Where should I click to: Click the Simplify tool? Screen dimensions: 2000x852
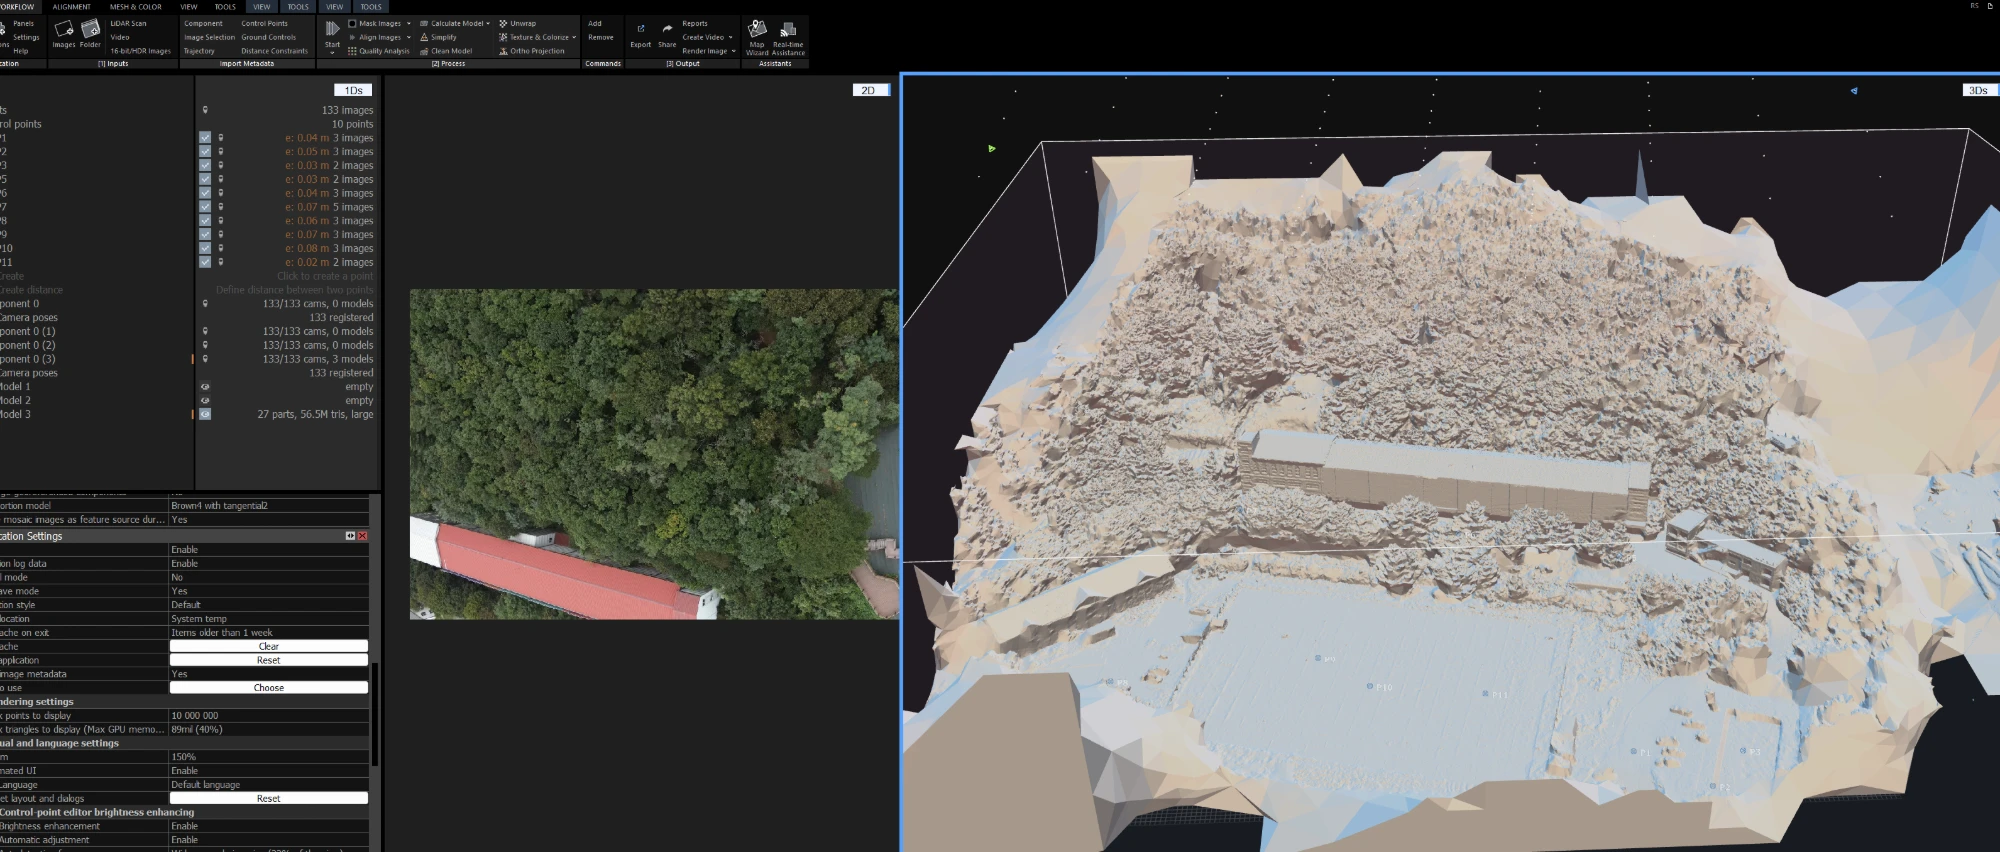[438, 37]
